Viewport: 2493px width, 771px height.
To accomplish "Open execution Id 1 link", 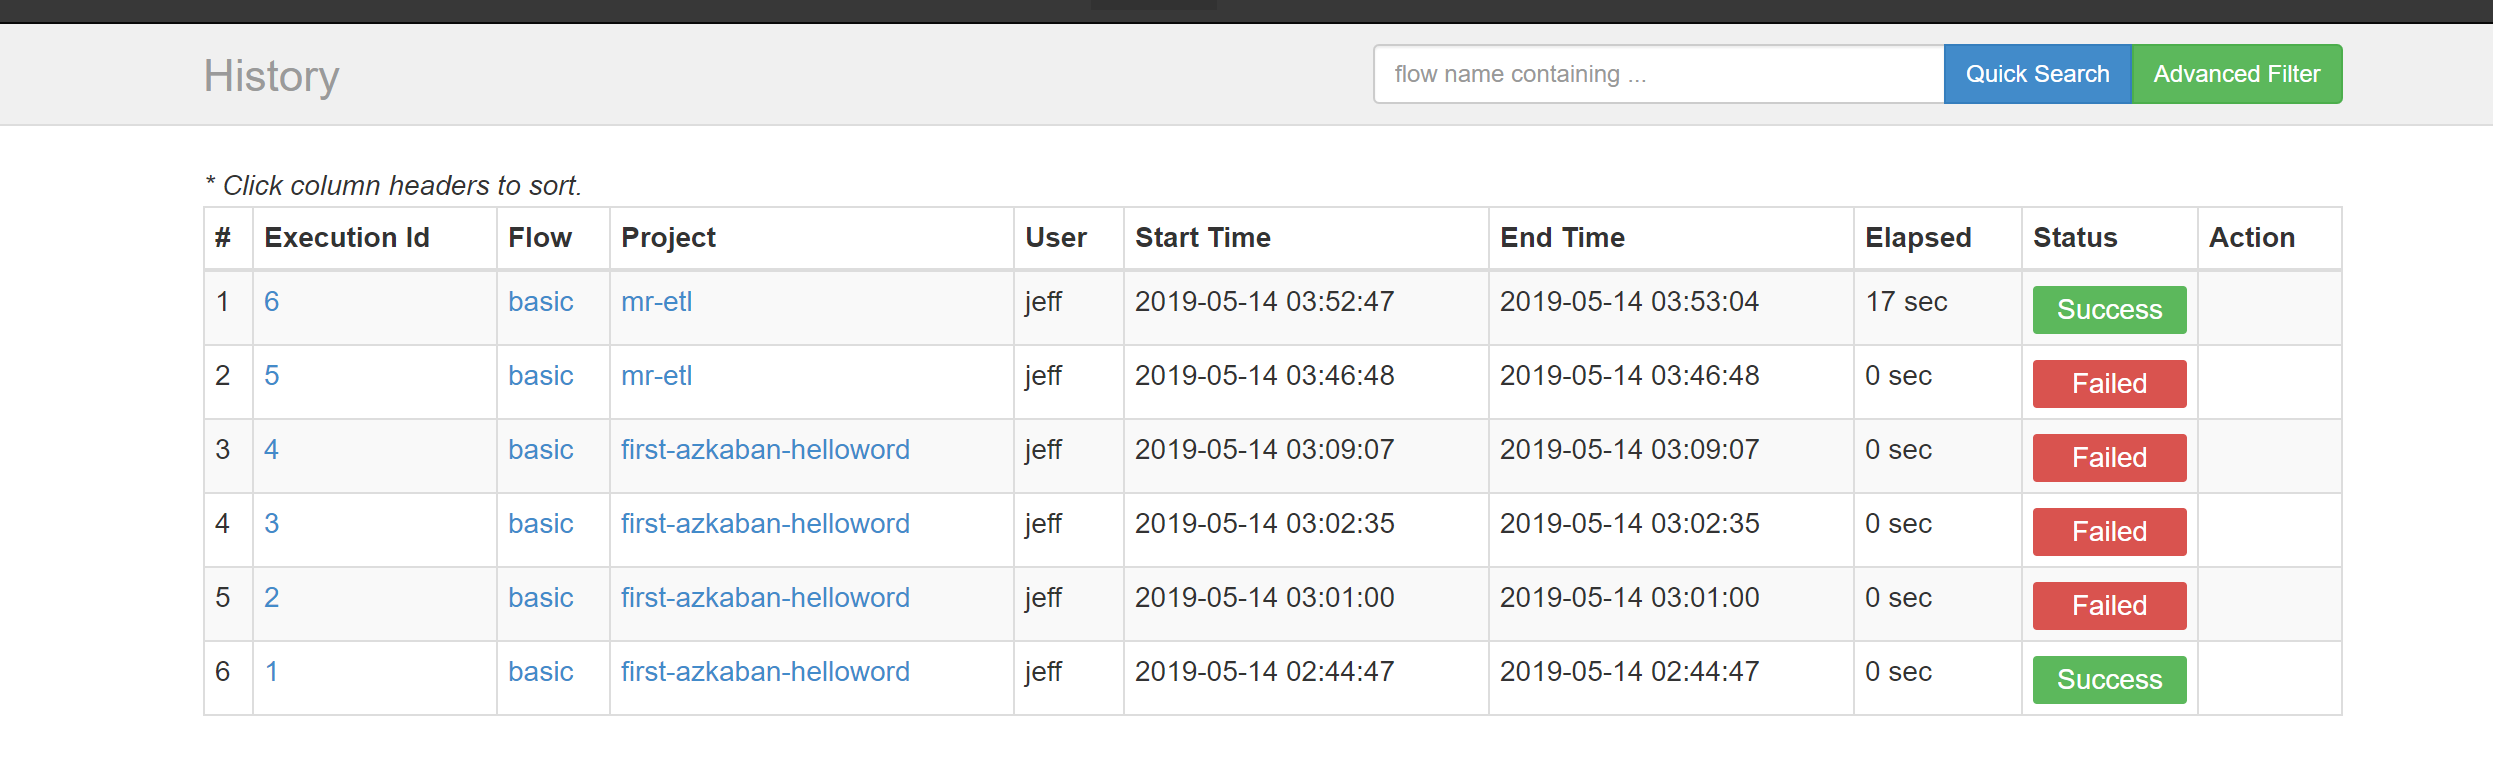I will click(271, 672).
